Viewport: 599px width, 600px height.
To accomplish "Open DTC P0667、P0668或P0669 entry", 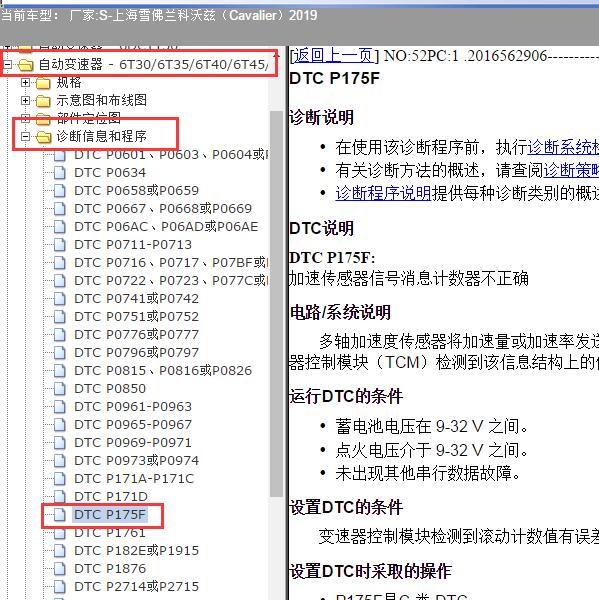I will coord(163,209).
